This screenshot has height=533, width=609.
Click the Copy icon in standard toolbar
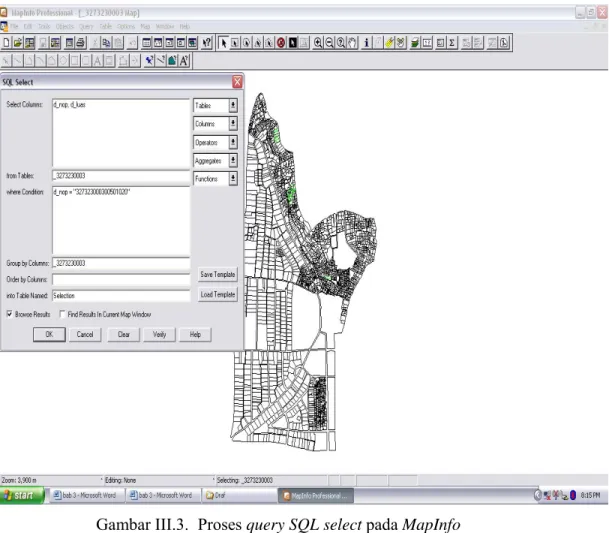point(106,42)
